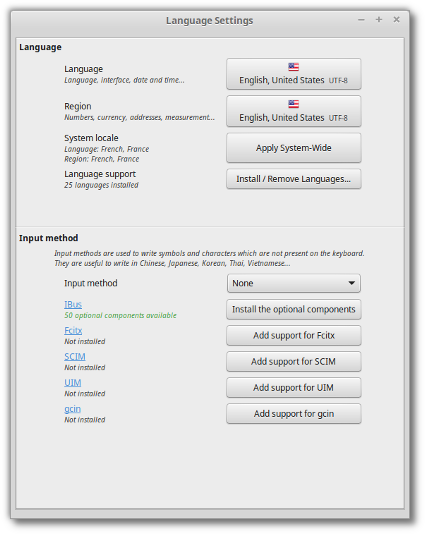Click the US flag icon in Language button
This screenshot has height=535, width=426.
[x=293, y=67]
